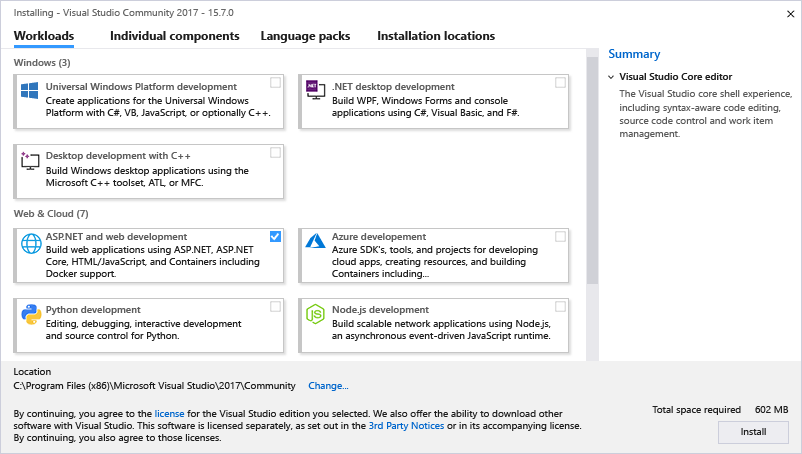The image size is (802, 454).
Task: Click the Desktop development with C++ icon
Action: point(29,160)
